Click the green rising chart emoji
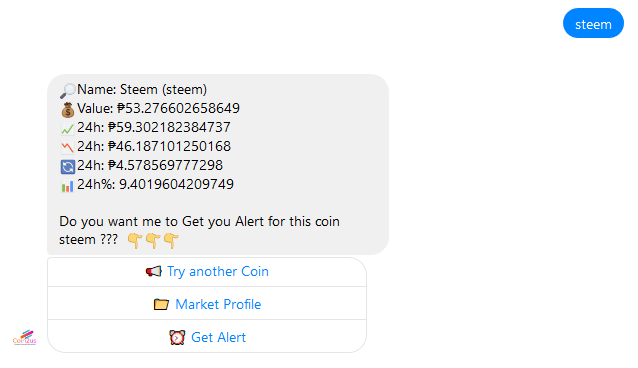The image size is (638, 368). [68, 129]
